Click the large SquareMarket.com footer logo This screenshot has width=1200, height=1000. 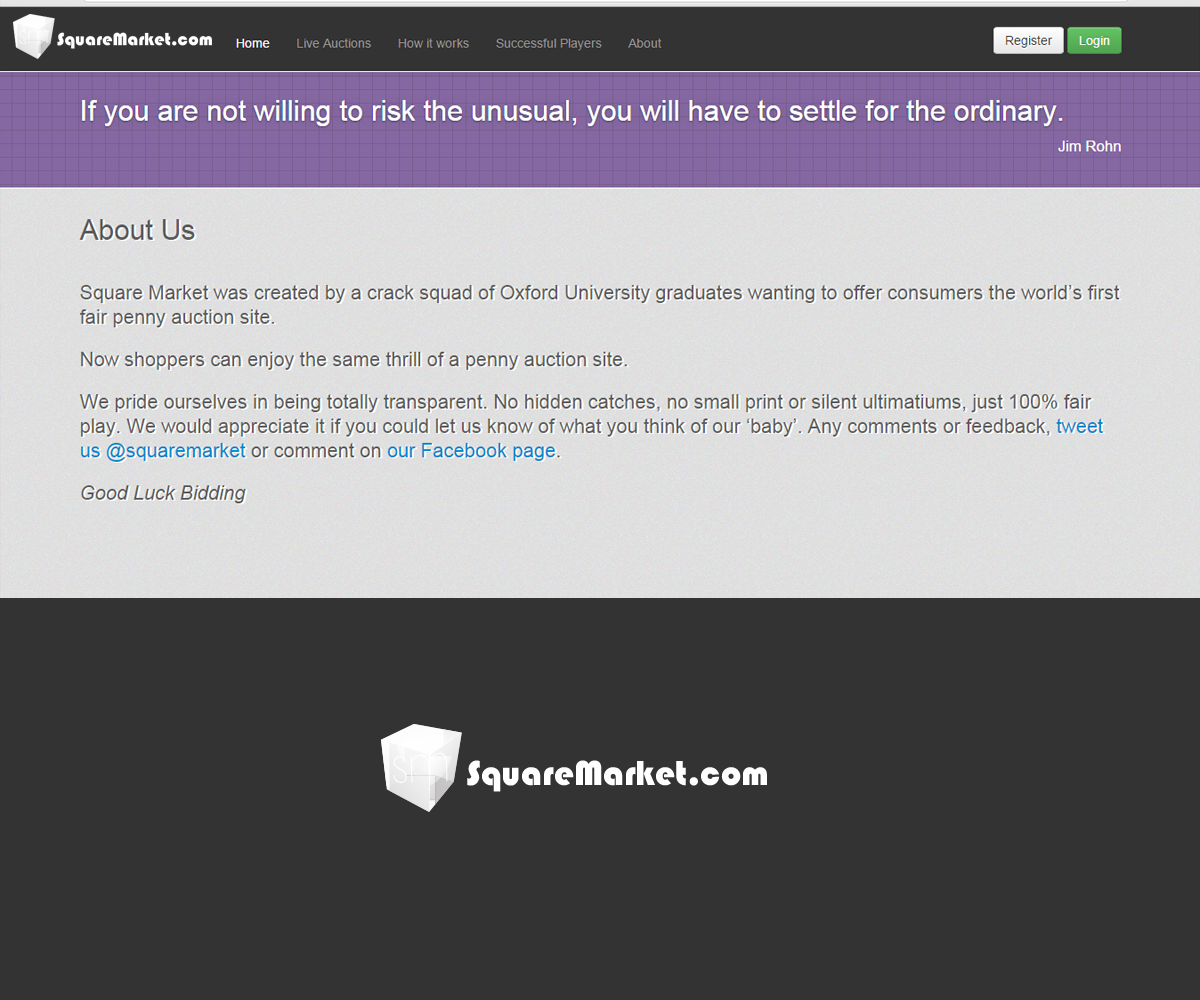point(574,768)
